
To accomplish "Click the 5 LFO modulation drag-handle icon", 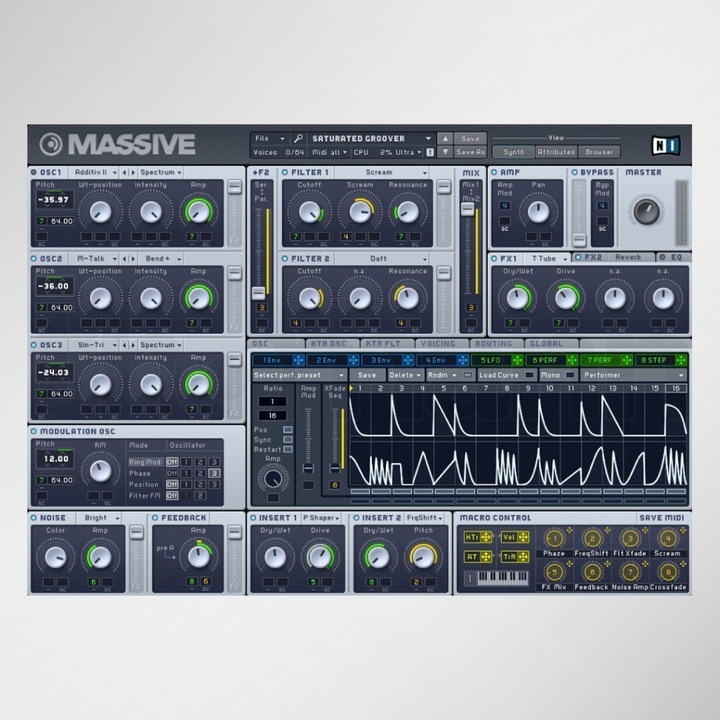I will pos(517,360).
